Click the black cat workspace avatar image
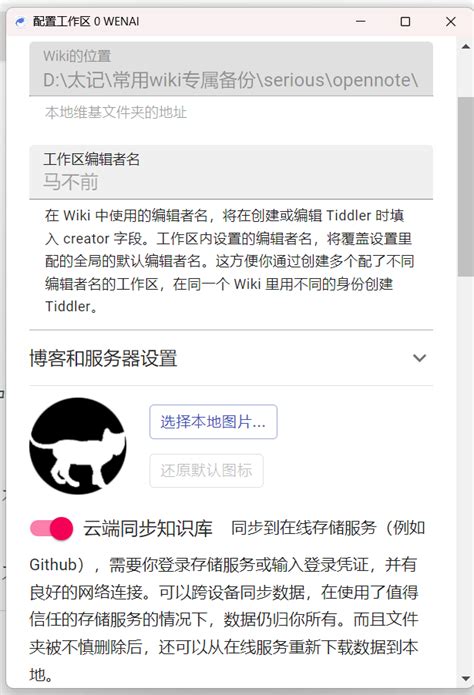The height and width of the screenshot is (695, 474). pyautogui.click(x=78, y=445)
